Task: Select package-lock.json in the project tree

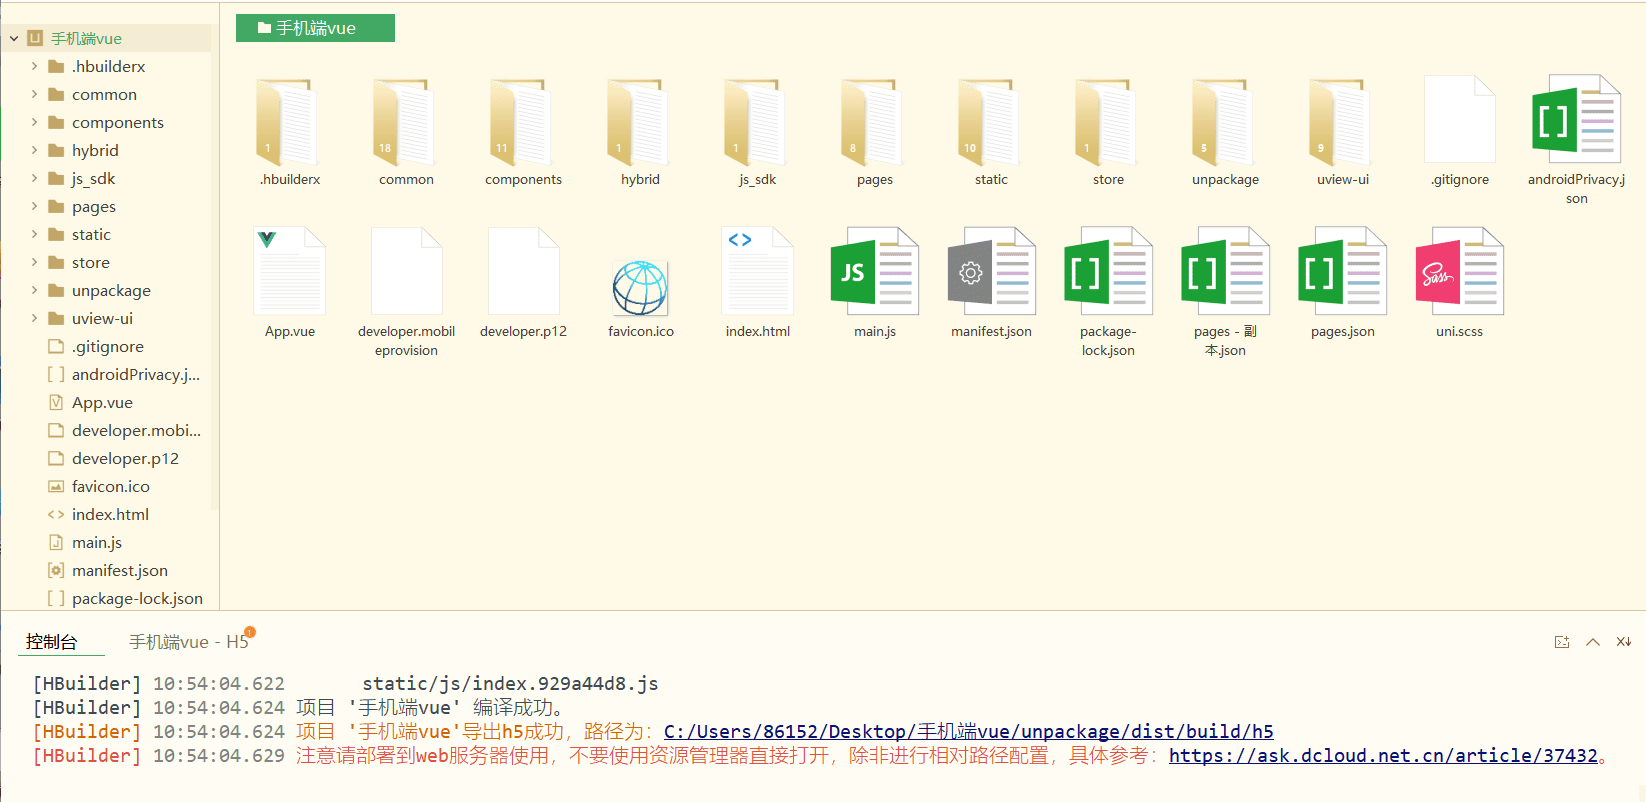Action: pyautogui.click(x=137, y=598)
